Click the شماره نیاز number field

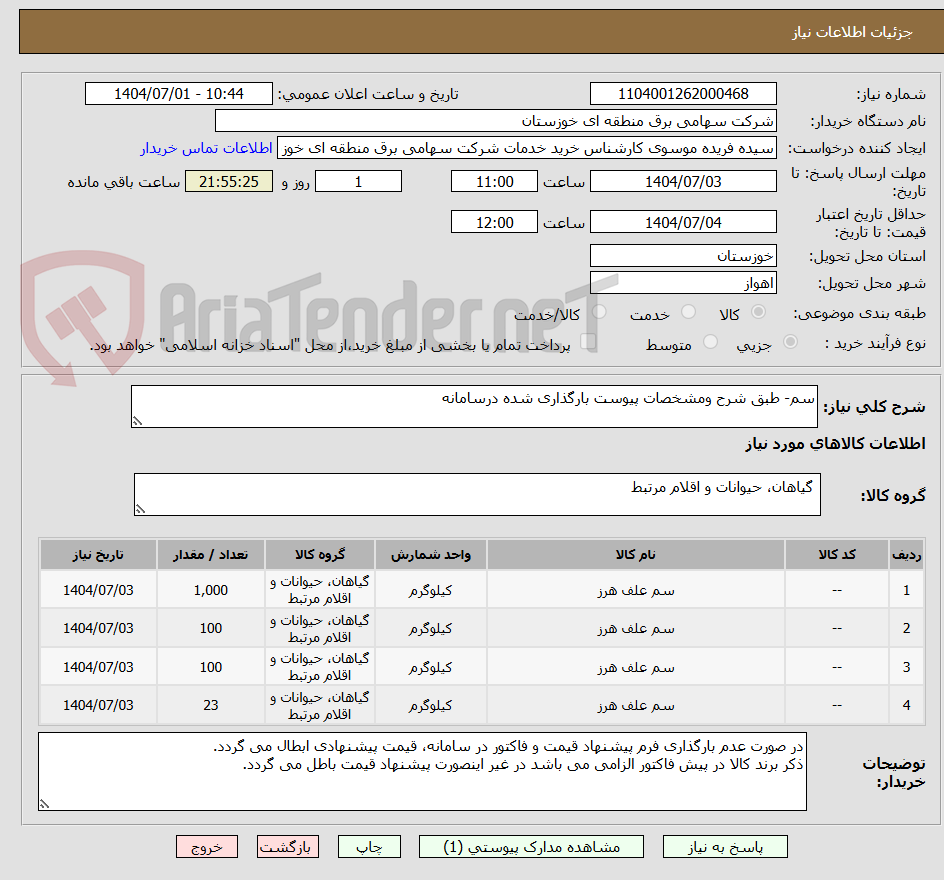(683, 94)
